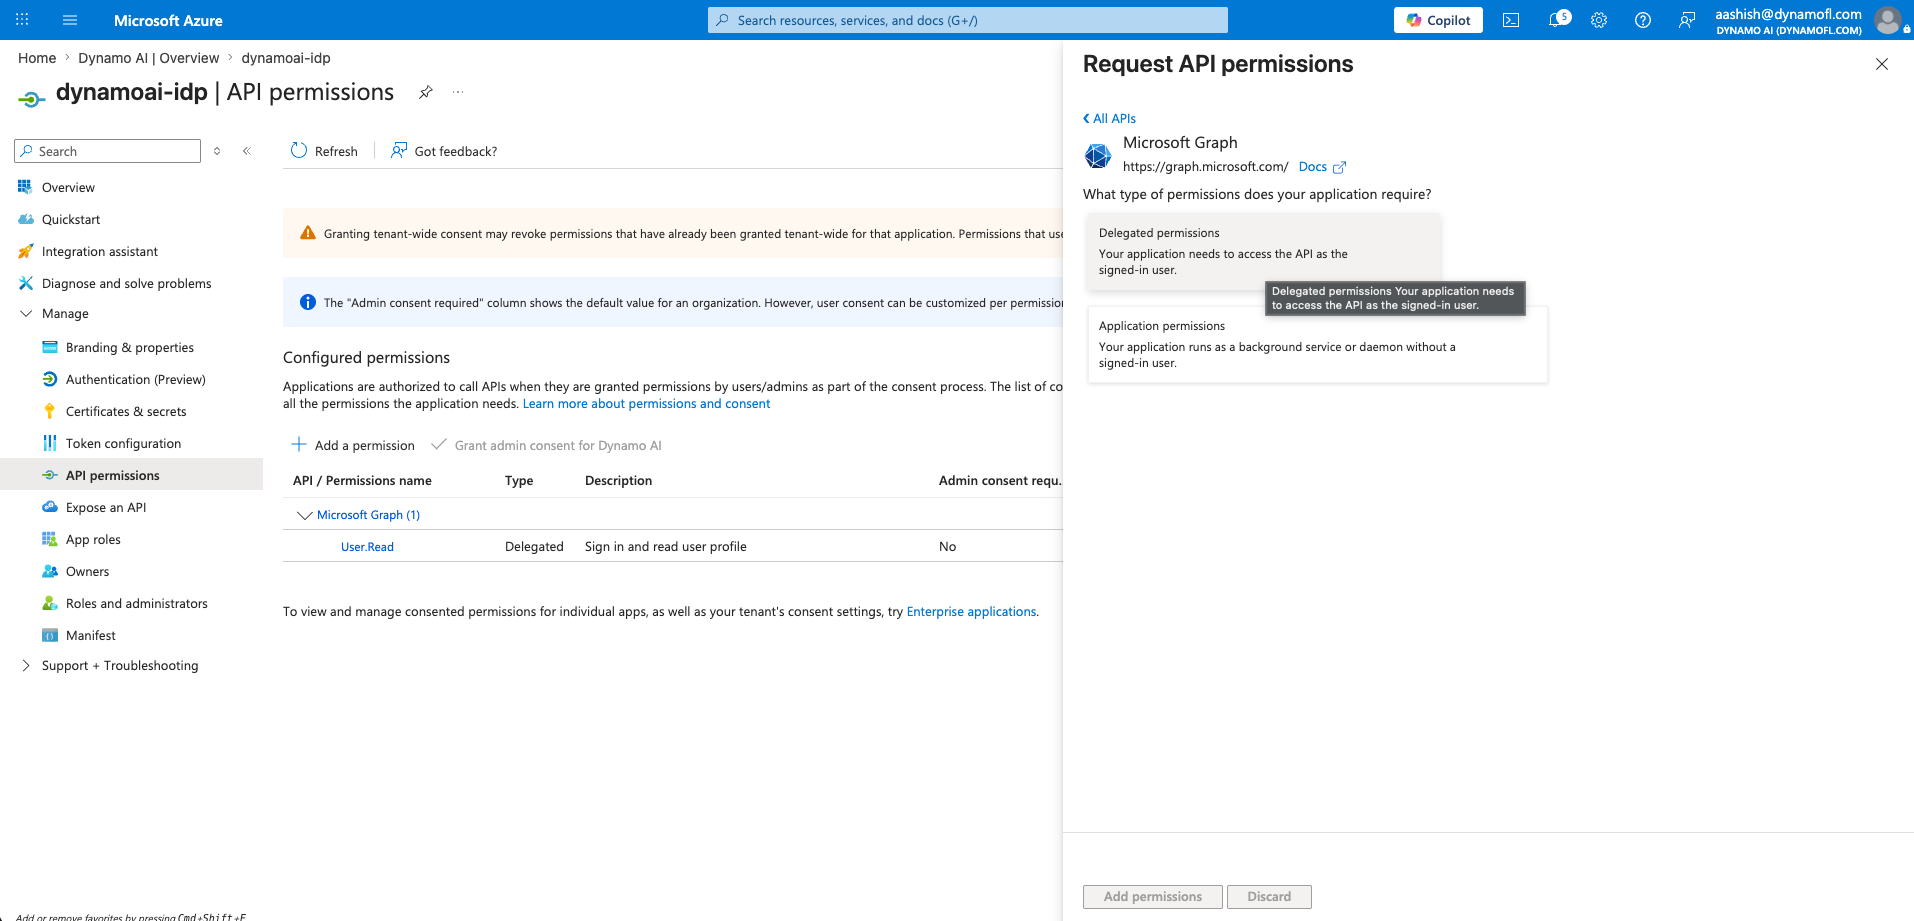Open the Help question mark icon
Viewport: 1914px width, 921px height.
[1643, 20]
